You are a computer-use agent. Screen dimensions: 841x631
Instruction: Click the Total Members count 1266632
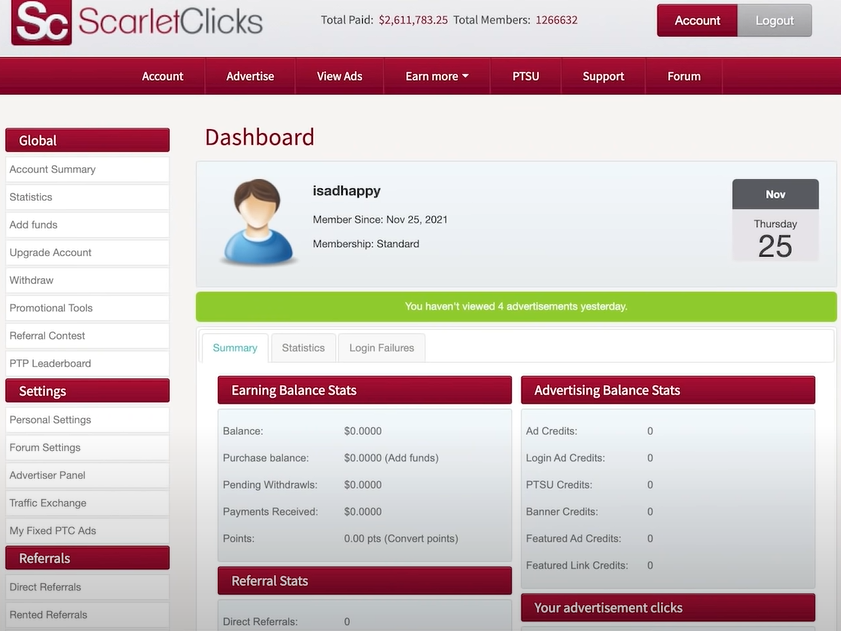pyautogui.click(x=556, y=20)
